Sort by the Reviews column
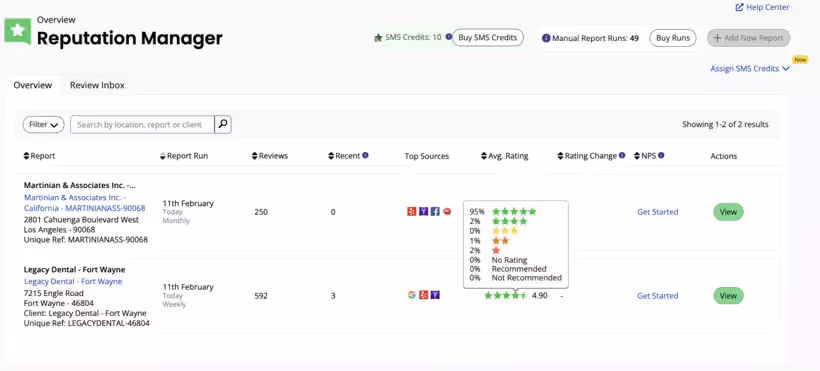Screen dimensions: 820x371 click(x=270, y=156)
